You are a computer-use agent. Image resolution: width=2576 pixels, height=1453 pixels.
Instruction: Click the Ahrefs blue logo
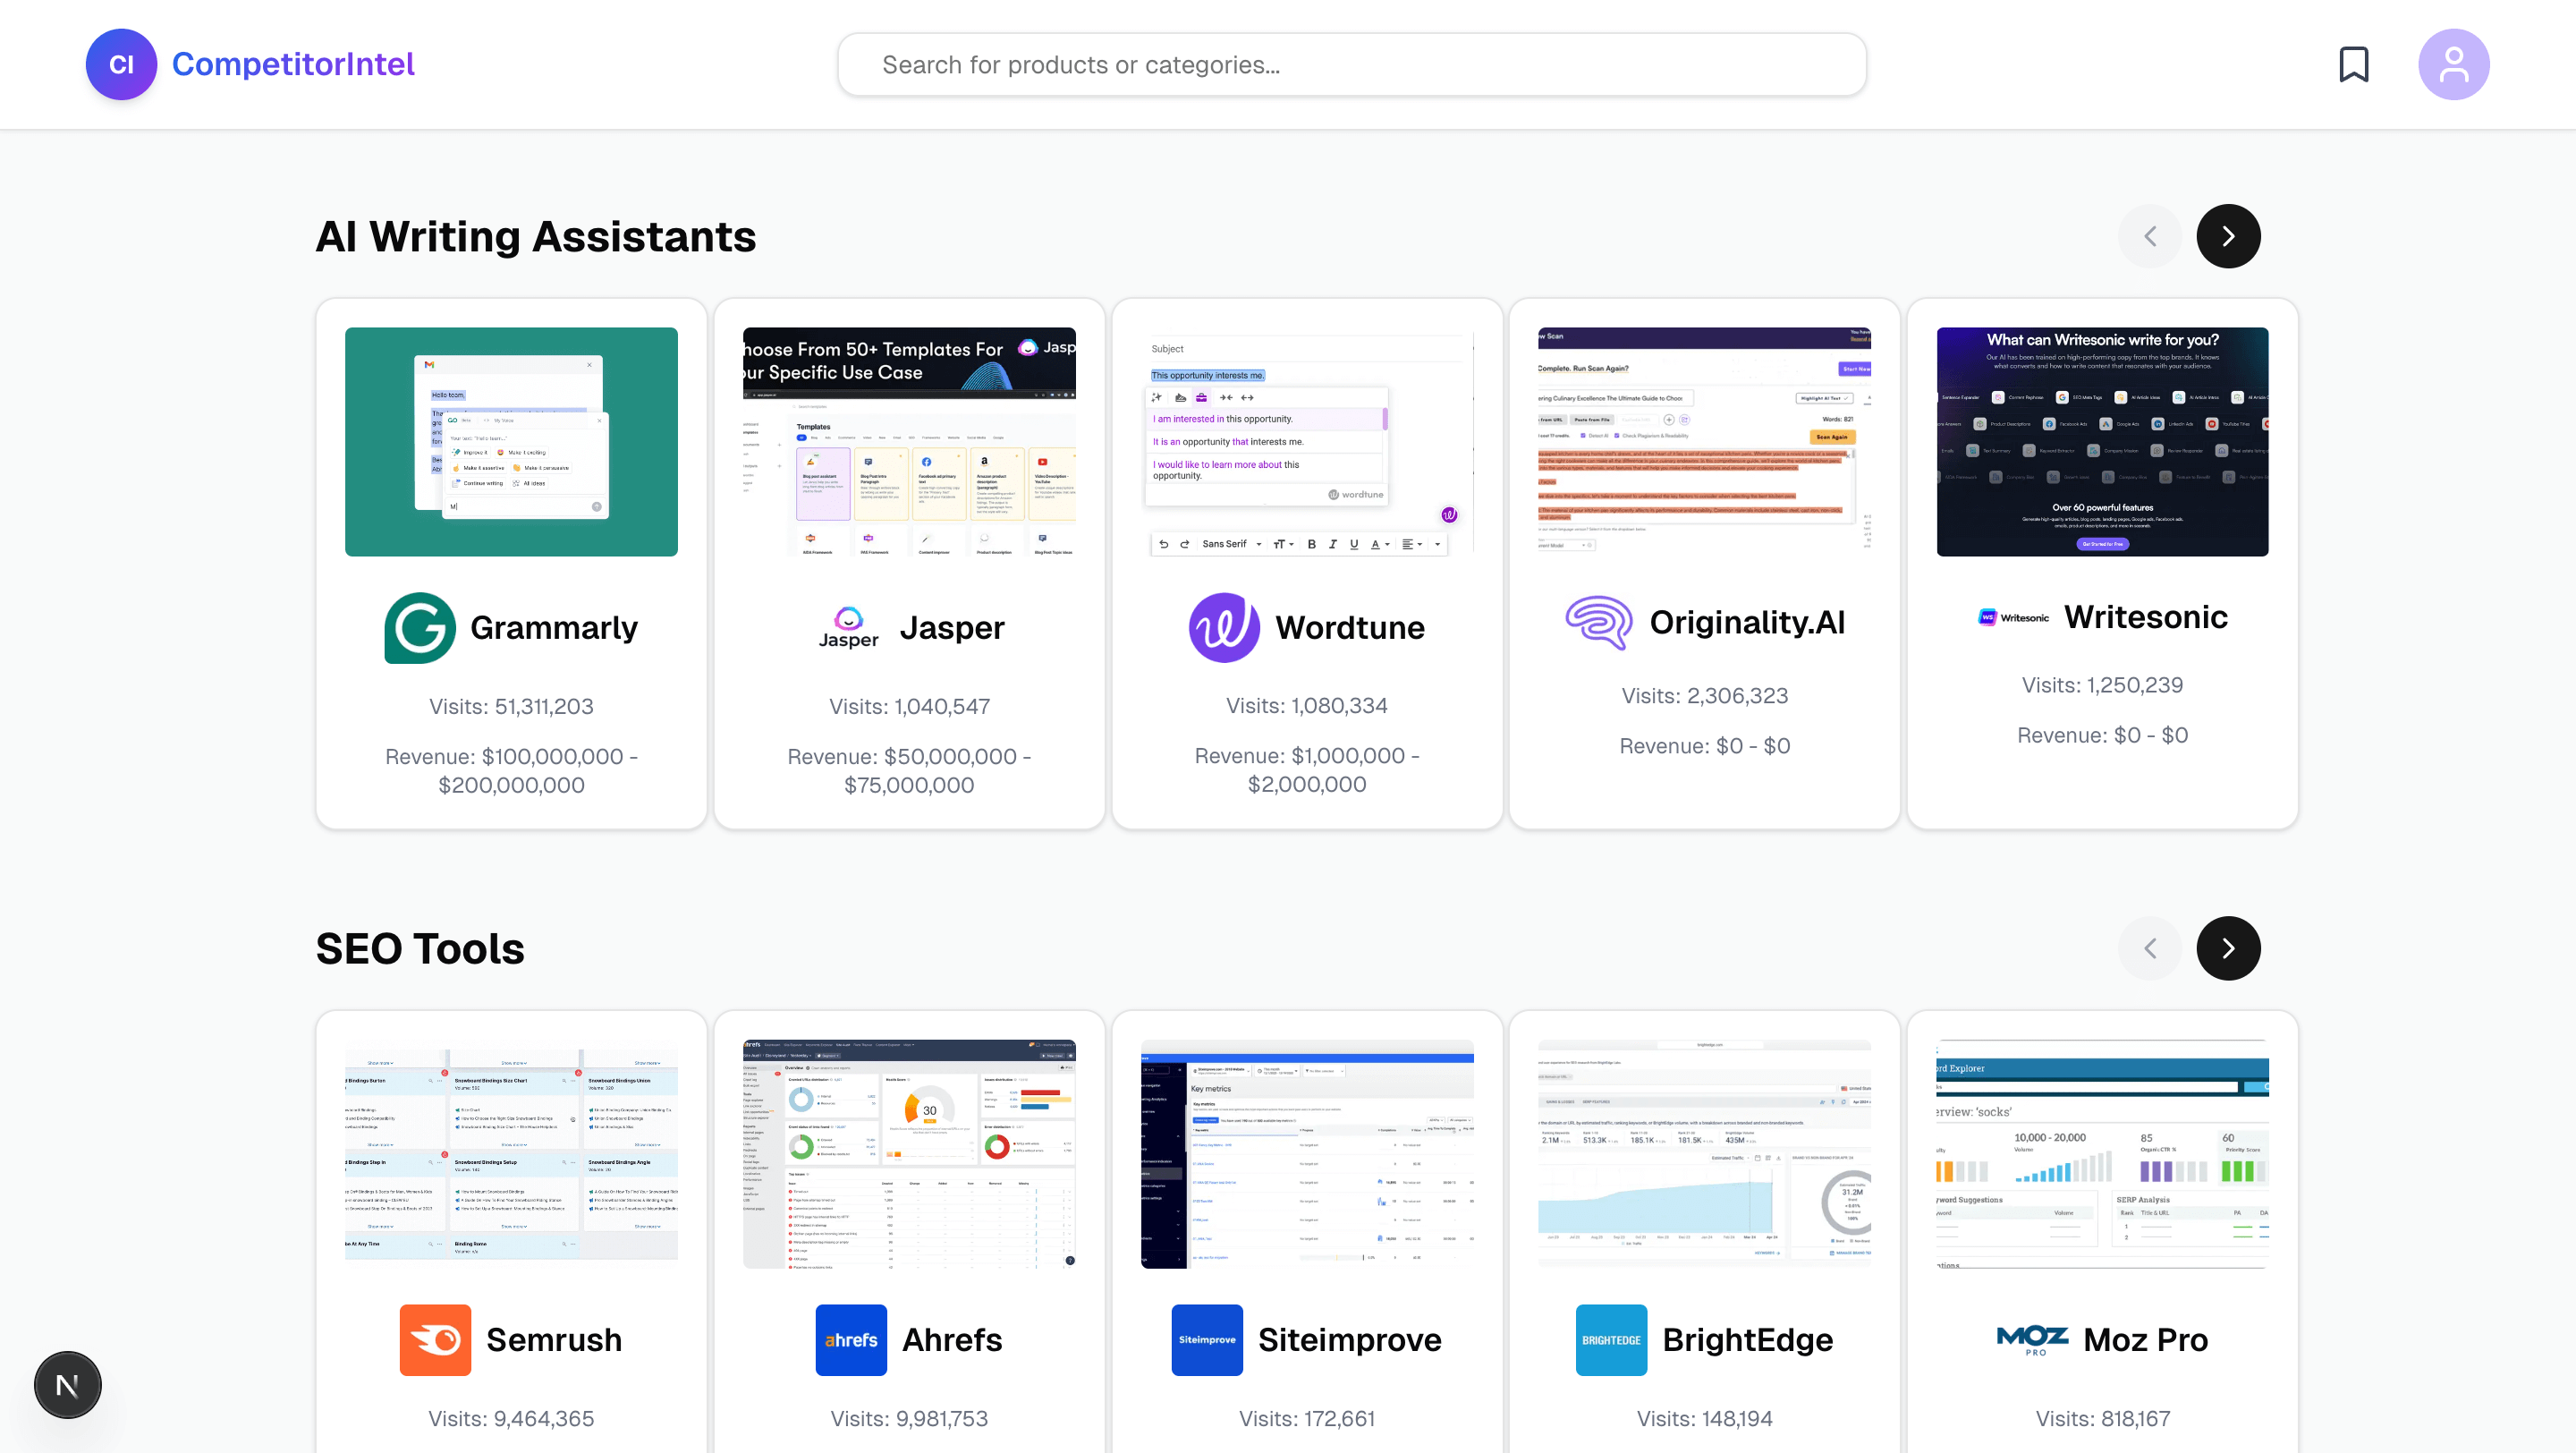[x=851, y=1340]
